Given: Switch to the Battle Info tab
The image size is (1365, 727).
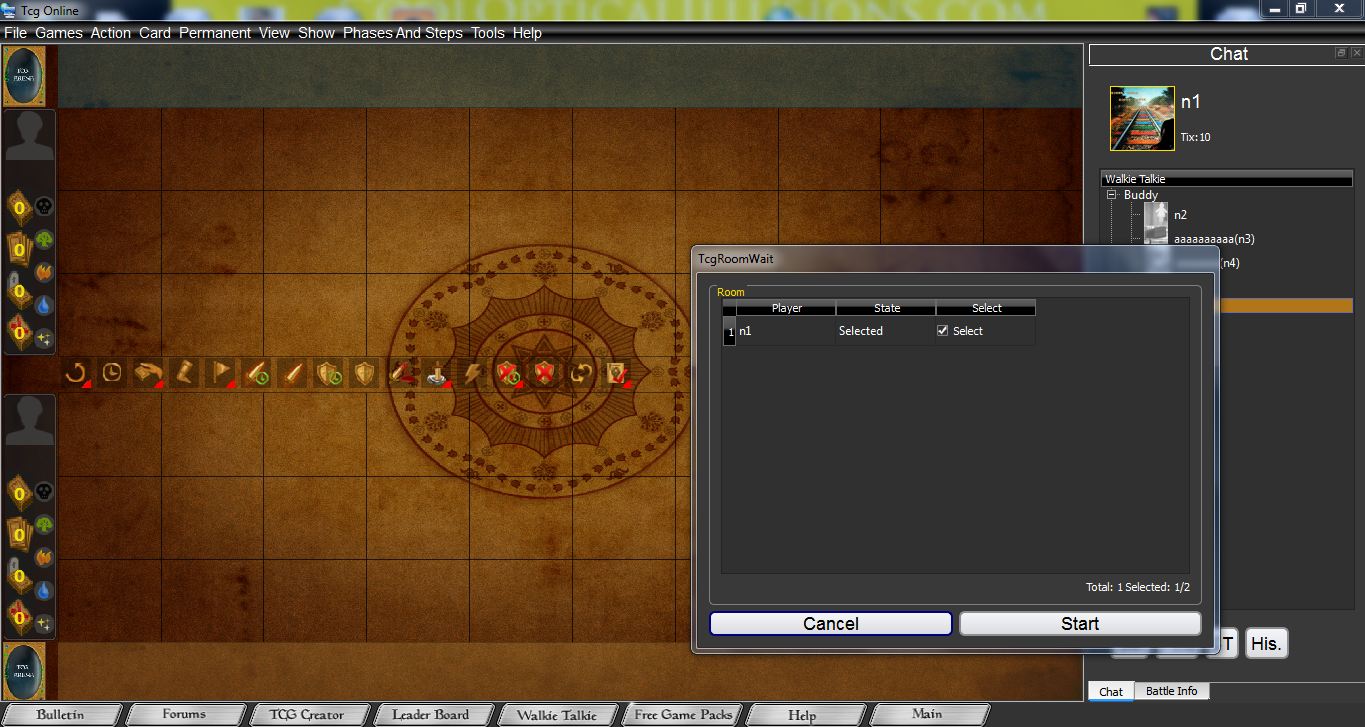Looking at the screenshot, I should (1171, 691).
